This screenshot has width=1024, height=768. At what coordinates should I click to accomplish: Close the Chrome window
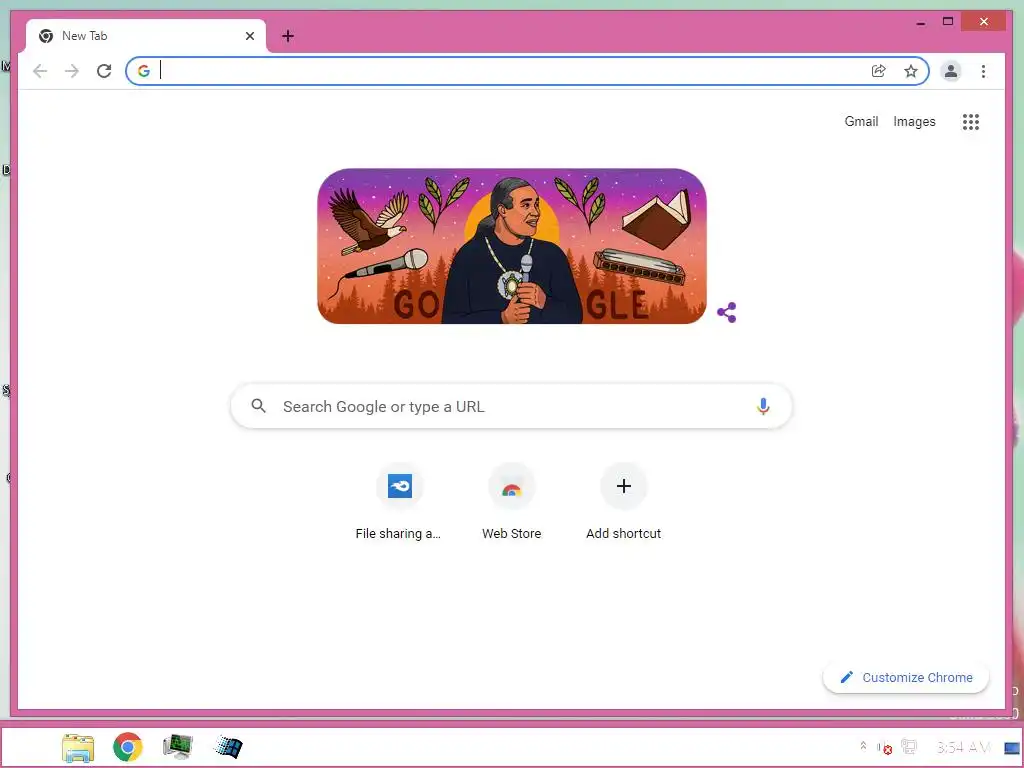984,22
